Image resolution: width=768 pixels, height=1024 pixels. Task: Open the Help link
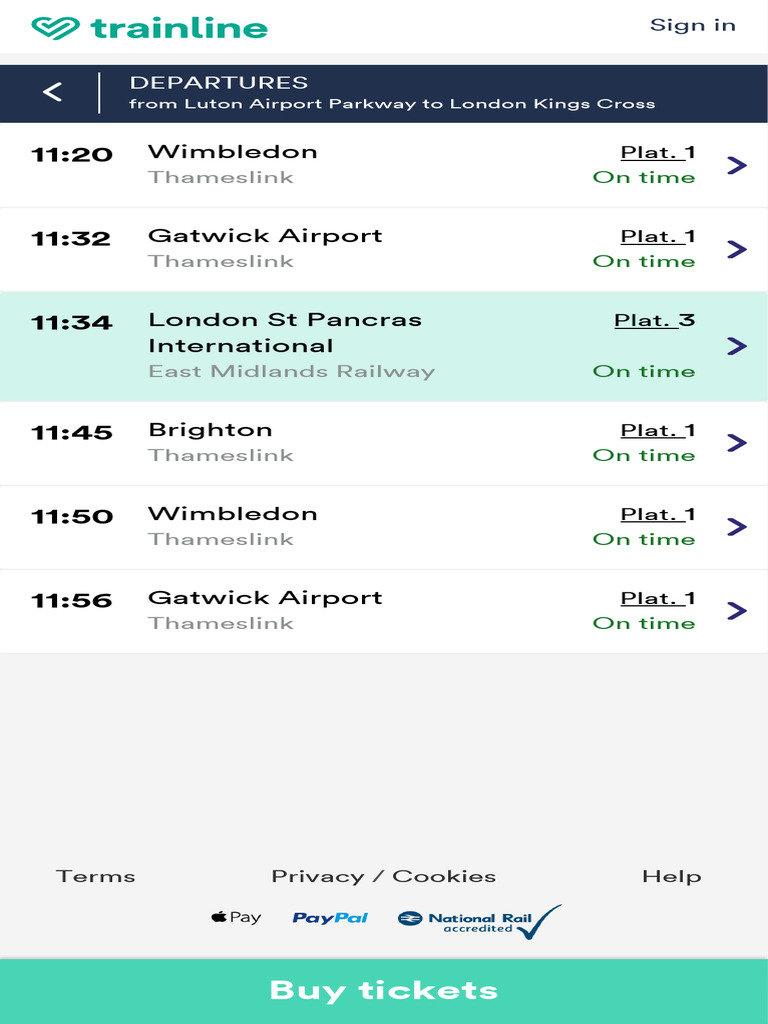pyautogui.click(x=672, y=876)
